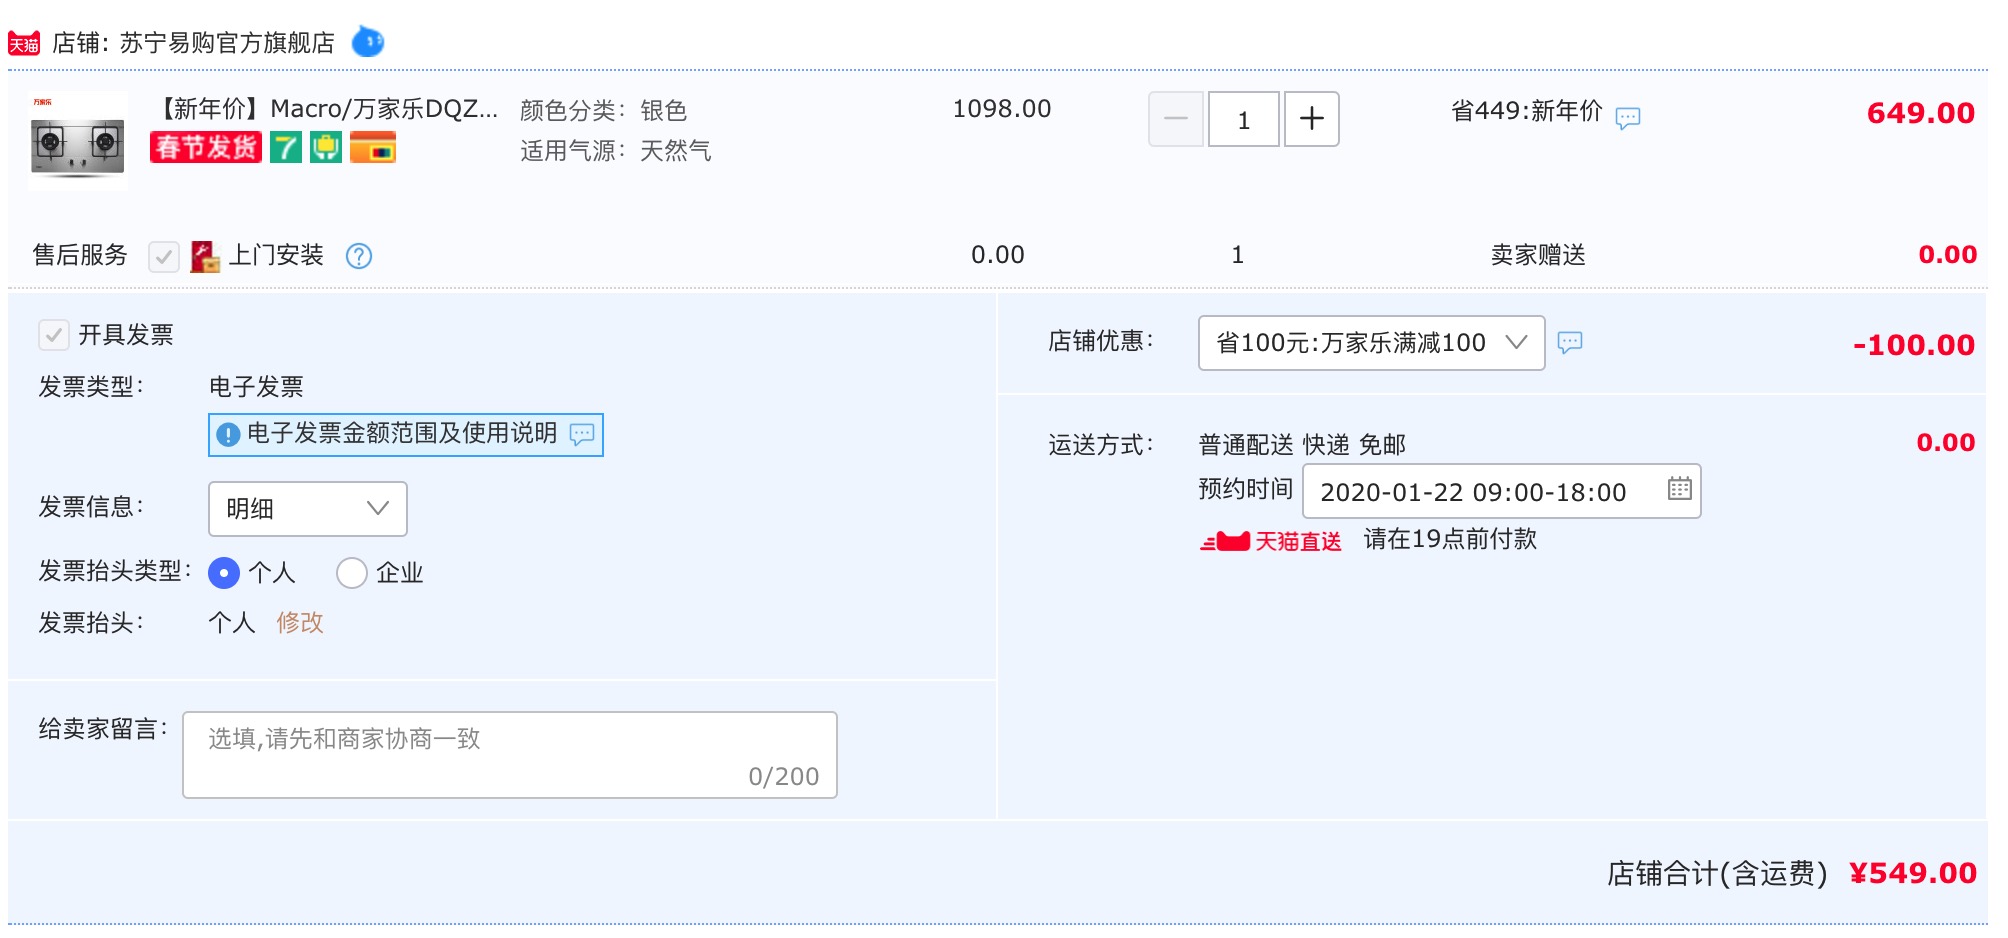This screenshot has height=938, width=2008.
Task: Click the quantity input field showing 1
Action: click(x=1244, y=119)
